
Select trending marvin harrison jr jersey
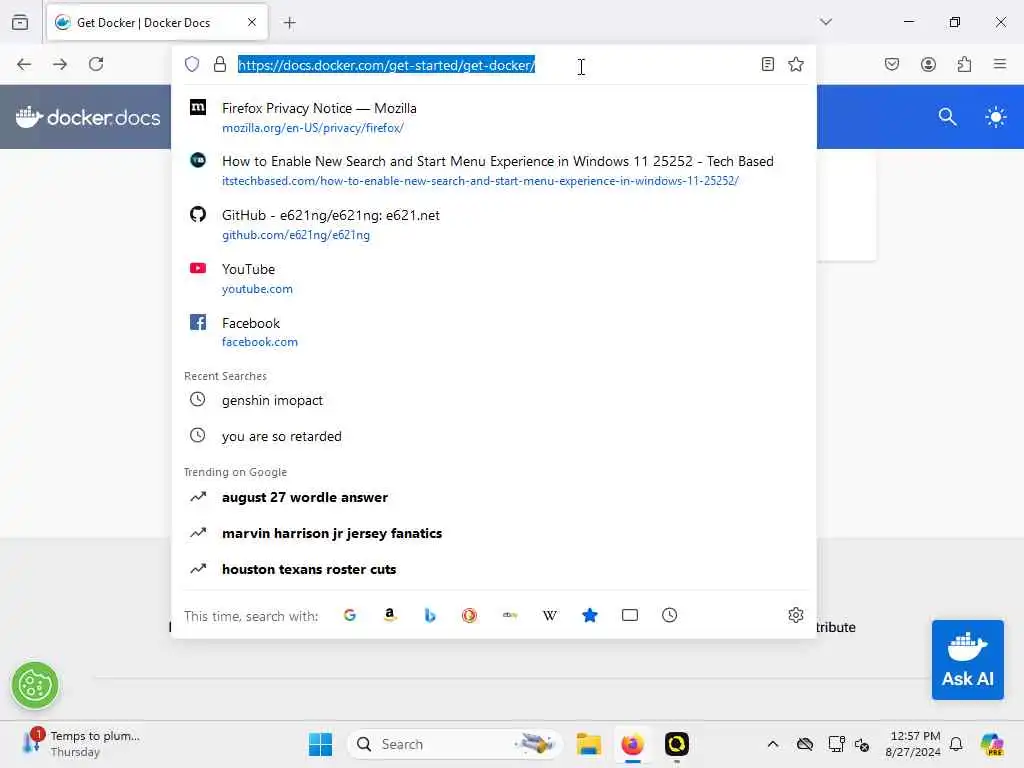[x=494, y=533]
